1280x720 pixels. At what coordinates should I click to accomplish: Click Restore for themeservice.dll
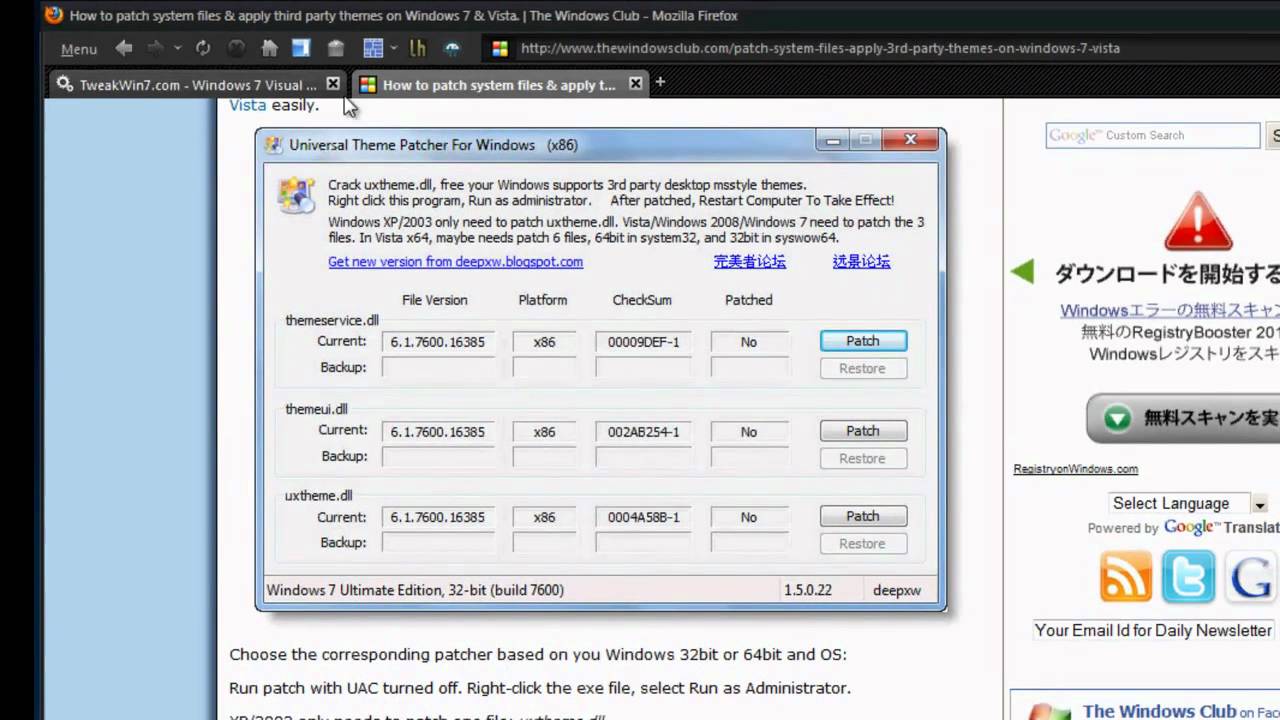click(x=863, y=368)
